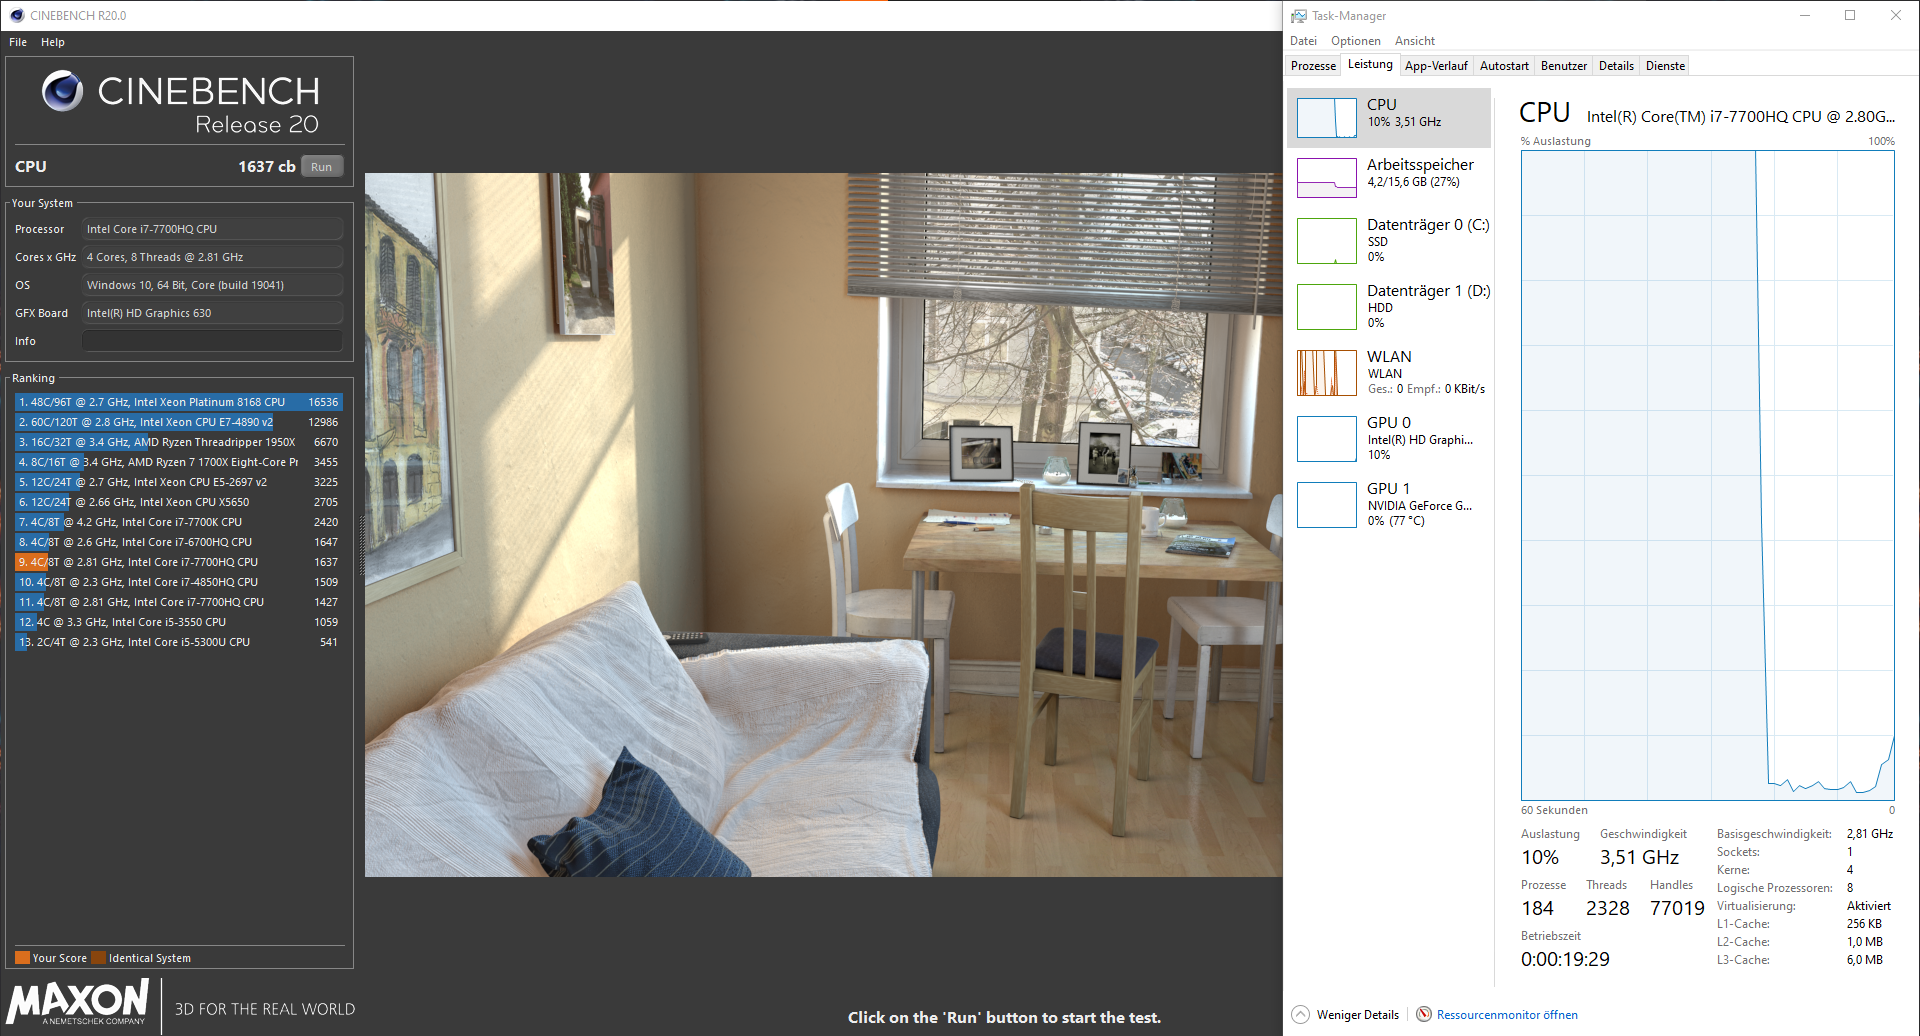Select the WLAN network graph entry
1920x1036 pixels.
point(1390,373)
